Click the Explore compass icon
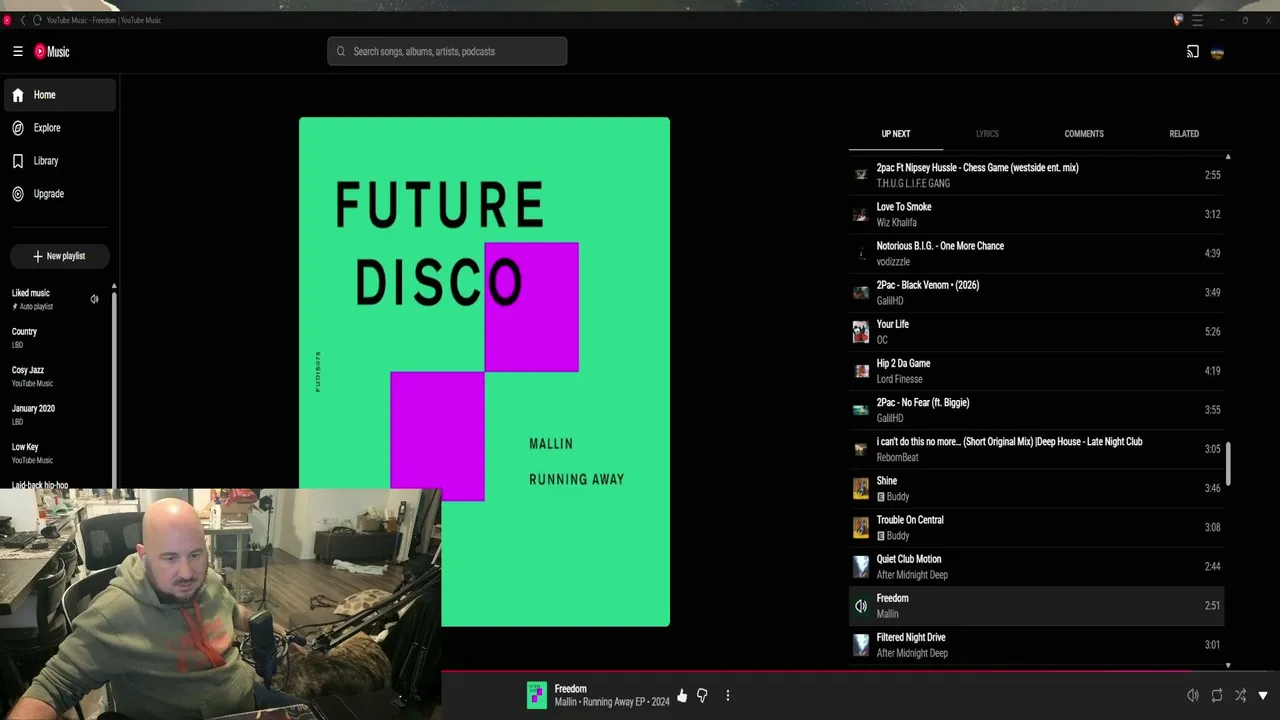 click(x=18, y=128)
